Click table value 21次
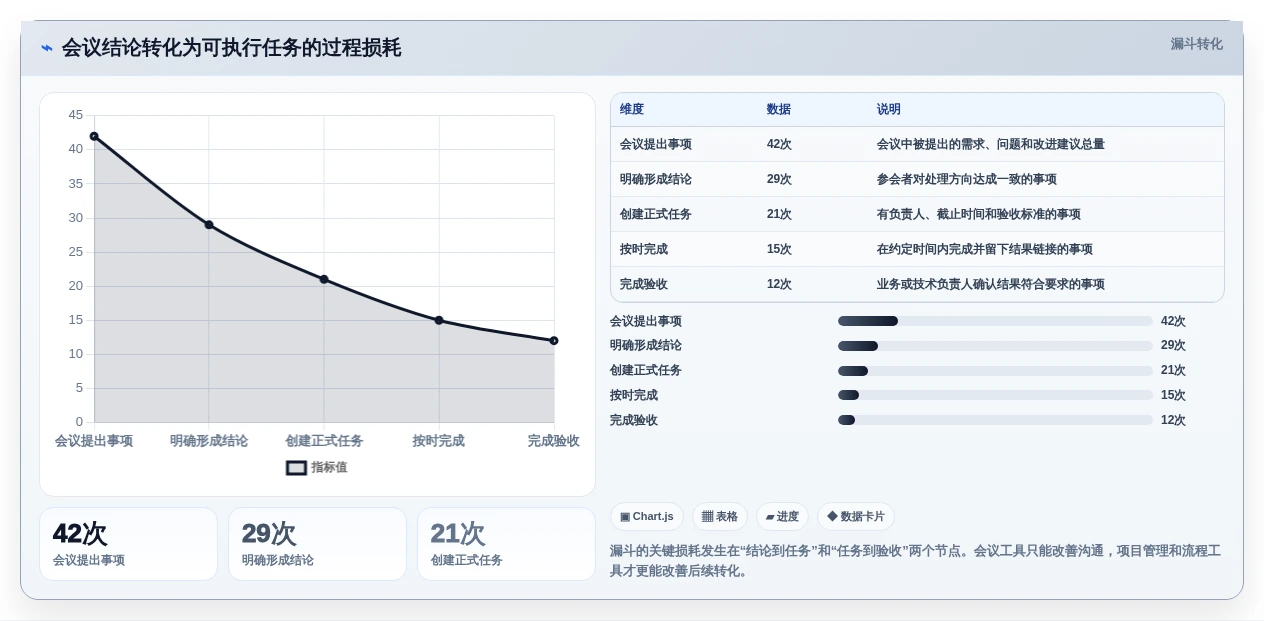 [779, 214]
